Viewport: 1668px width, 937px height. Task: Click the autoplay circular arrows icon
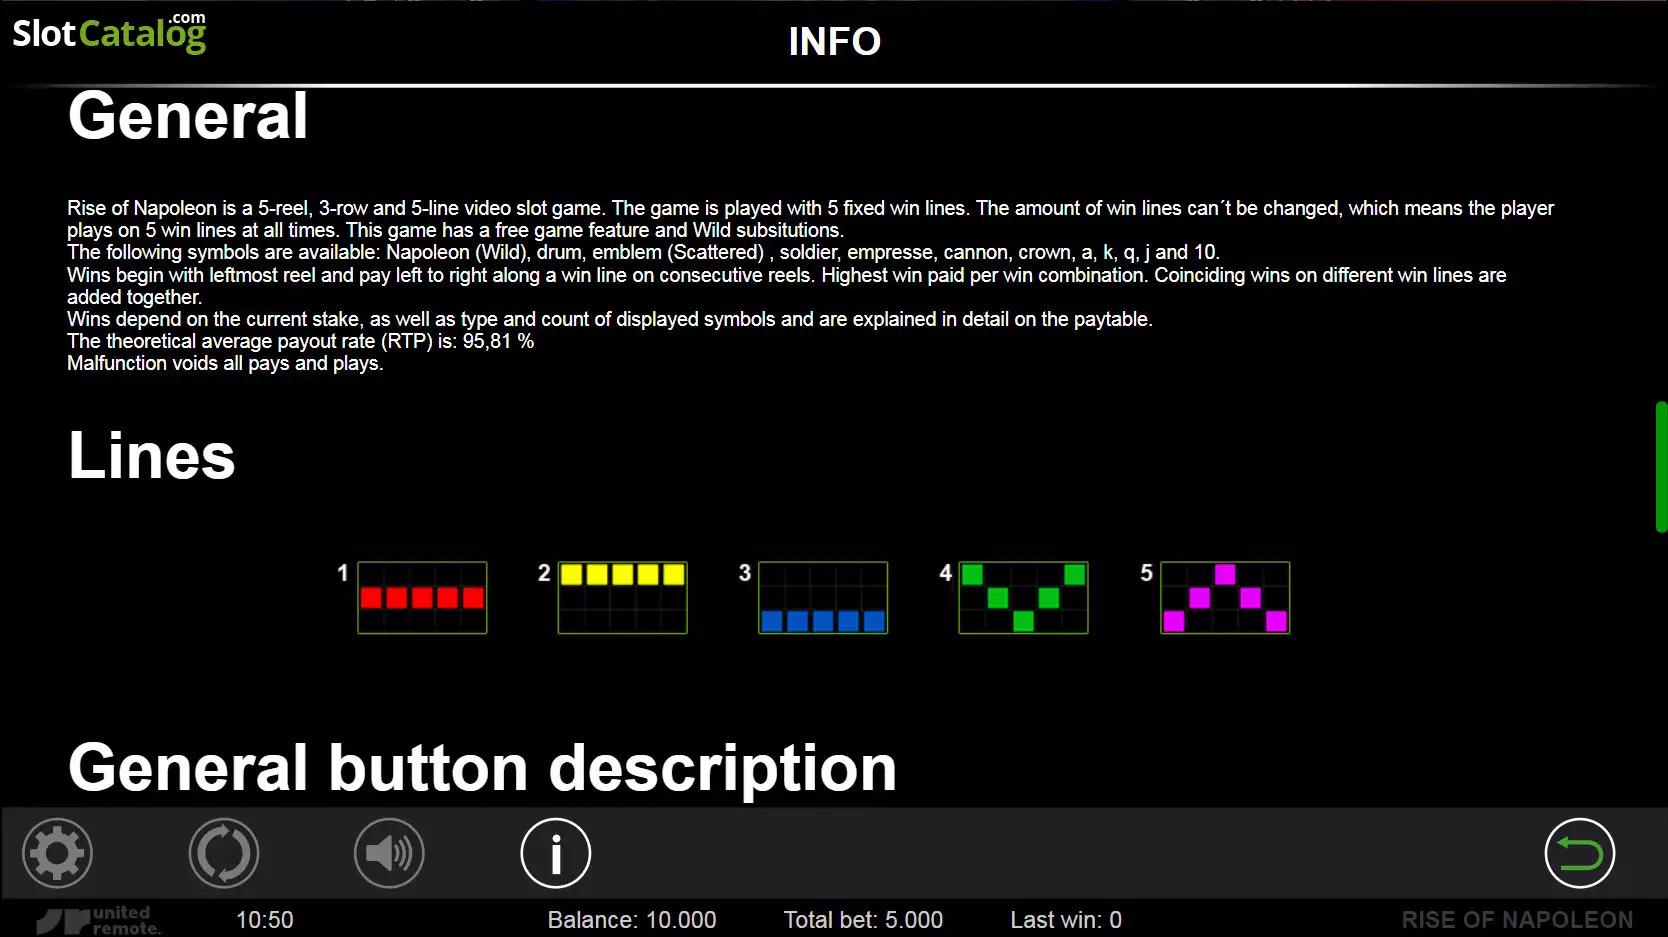point(224,853)
